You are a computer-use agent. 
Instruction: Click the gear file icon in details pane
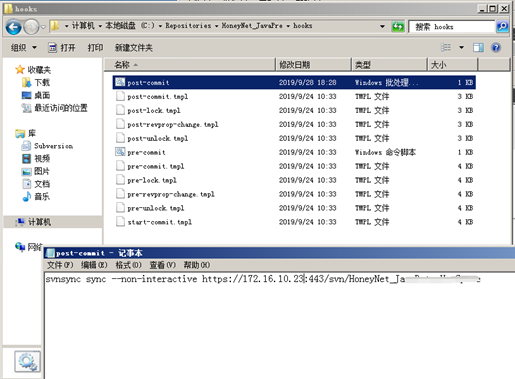pyautogui.click(x=27, y=362)
